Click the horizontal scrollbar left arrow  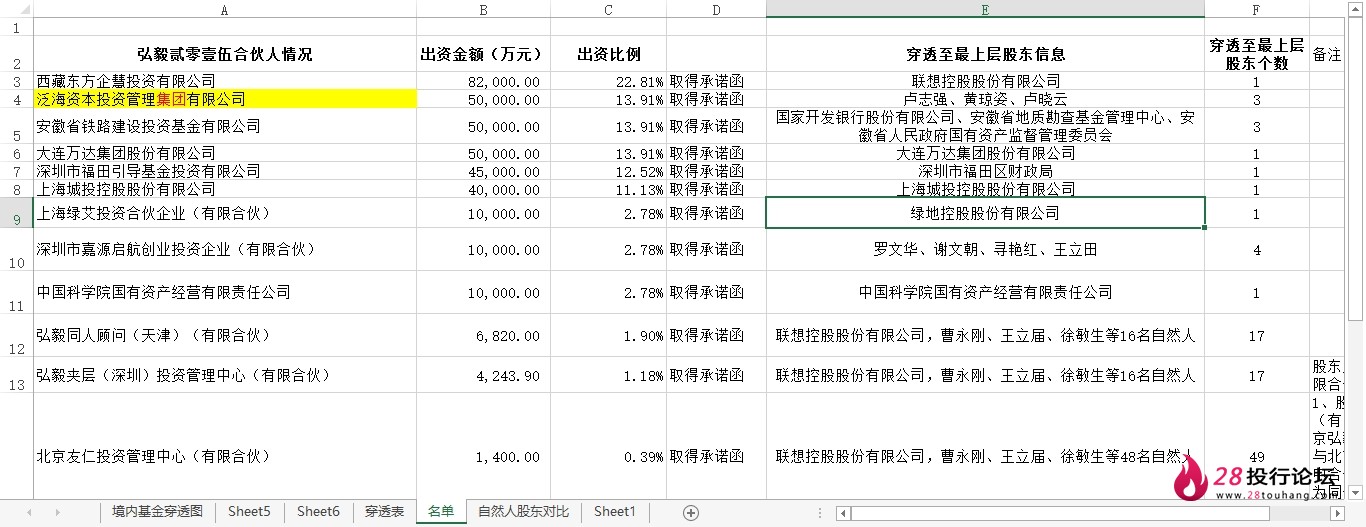pos(845,513)
